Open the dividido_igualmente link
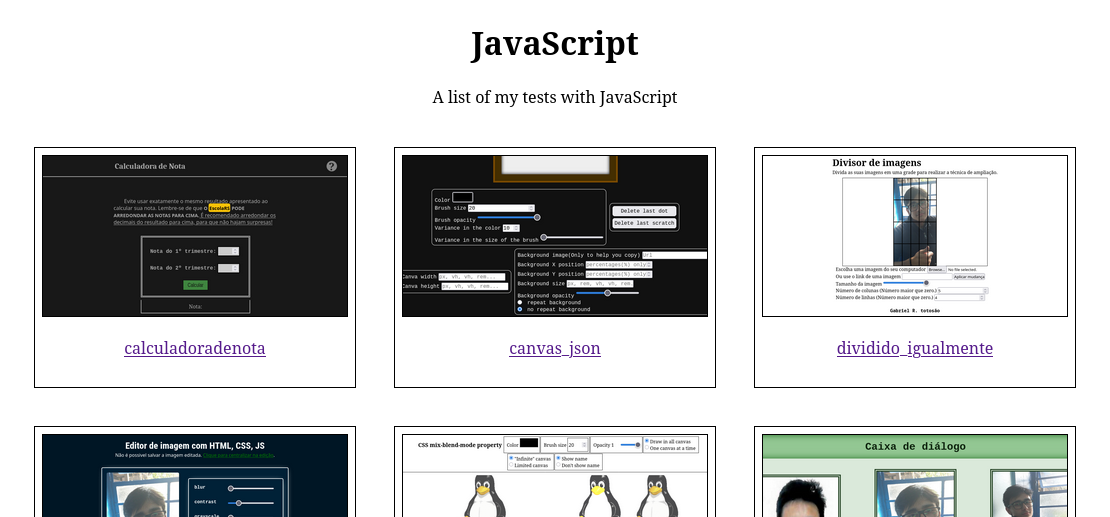 [915, 348]
